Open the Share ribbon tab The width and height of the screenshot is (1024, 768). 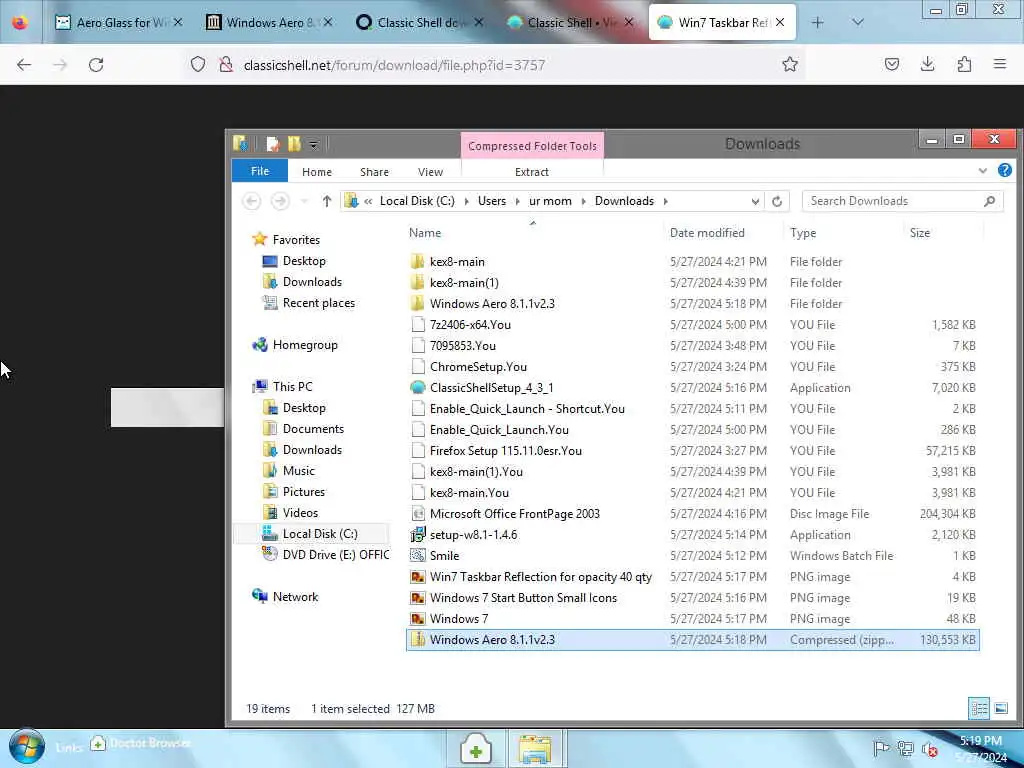coord(374,172)
